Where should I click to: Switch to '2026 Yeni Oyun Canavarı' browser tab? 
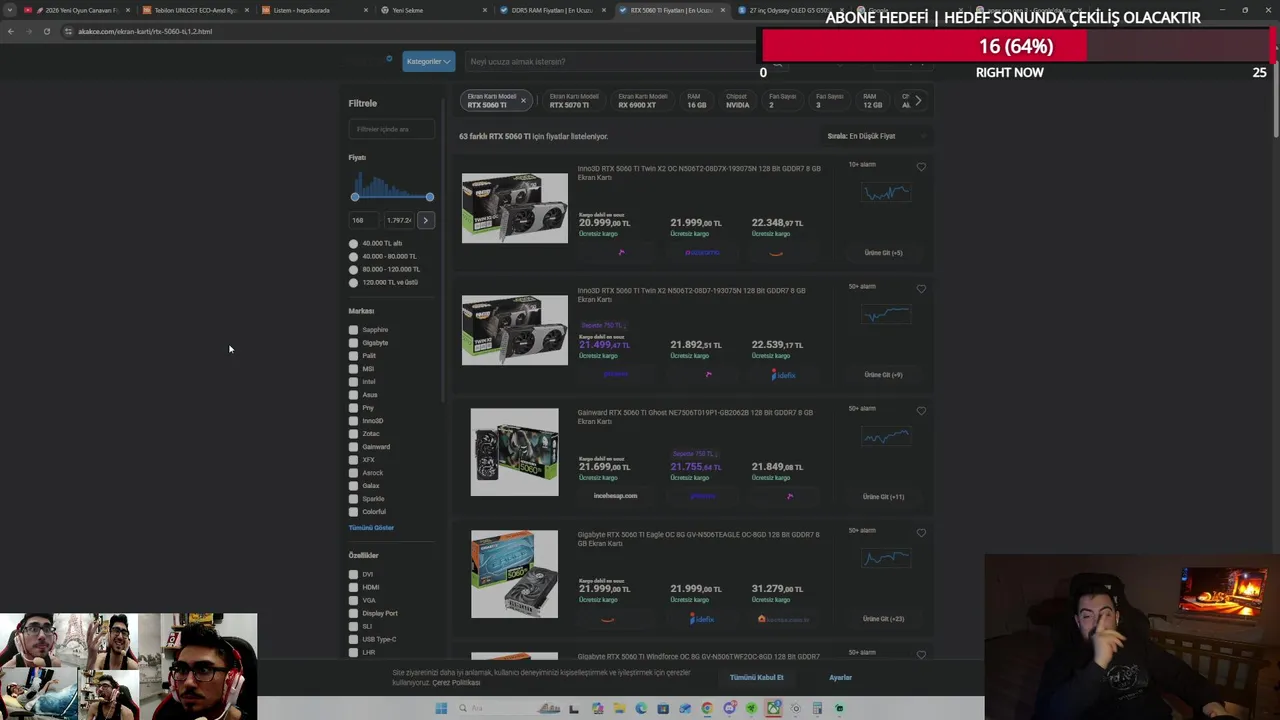(75, 10)
